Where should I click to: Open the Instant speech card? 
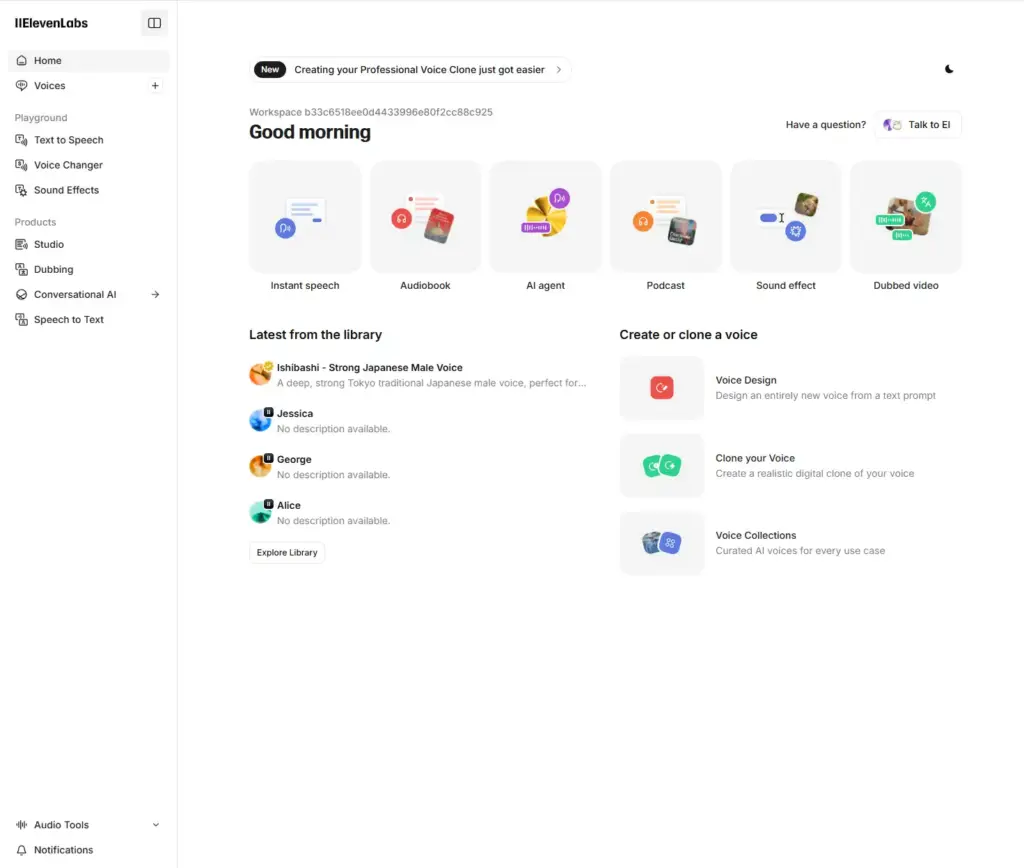[305, 217]
